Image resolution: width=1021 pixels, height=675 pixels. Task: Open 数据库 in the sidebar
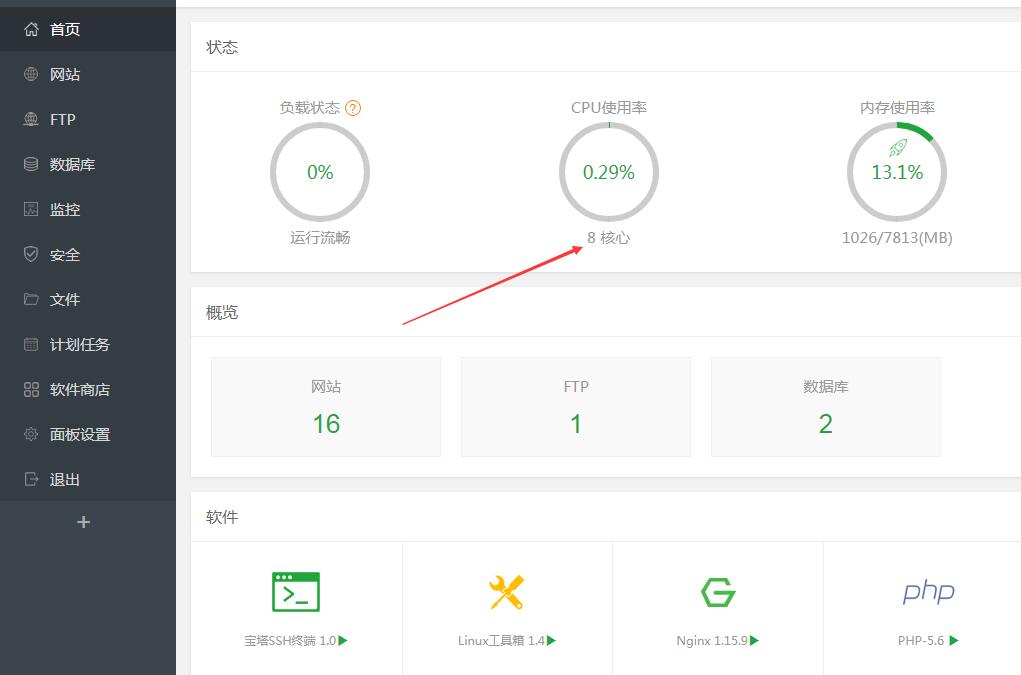[72, 165]
